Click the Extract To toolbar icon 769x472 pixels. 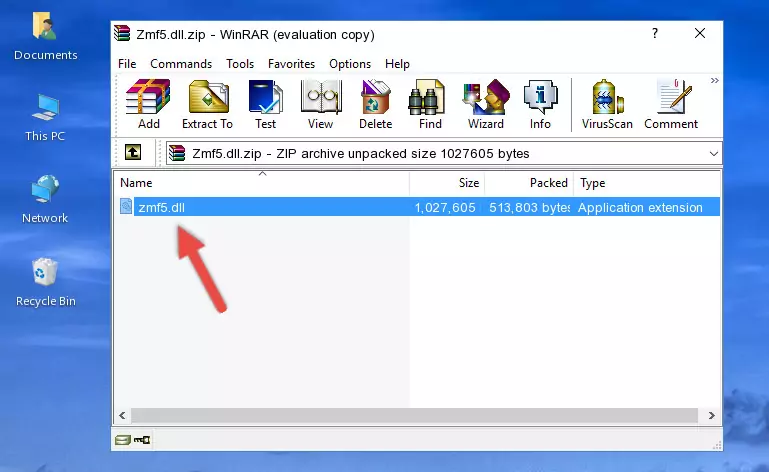coord(207,104)
